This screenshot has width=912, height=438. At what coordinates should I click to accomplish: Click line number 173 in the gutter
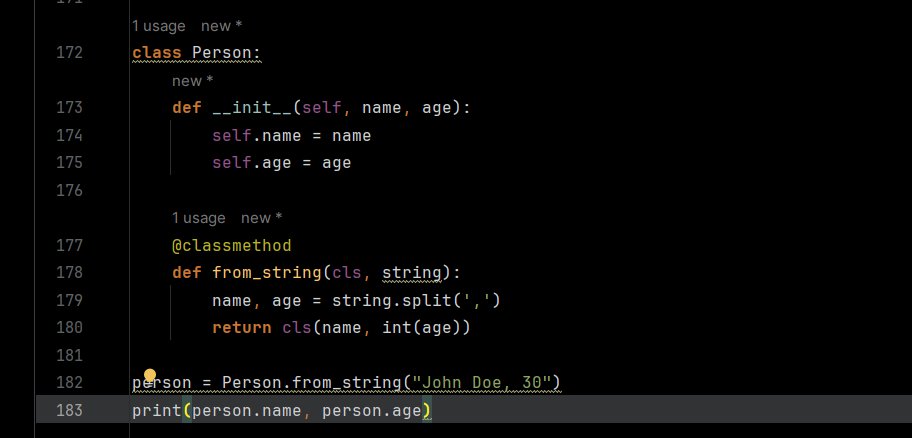pyautogui.click(x=69, y=108)
